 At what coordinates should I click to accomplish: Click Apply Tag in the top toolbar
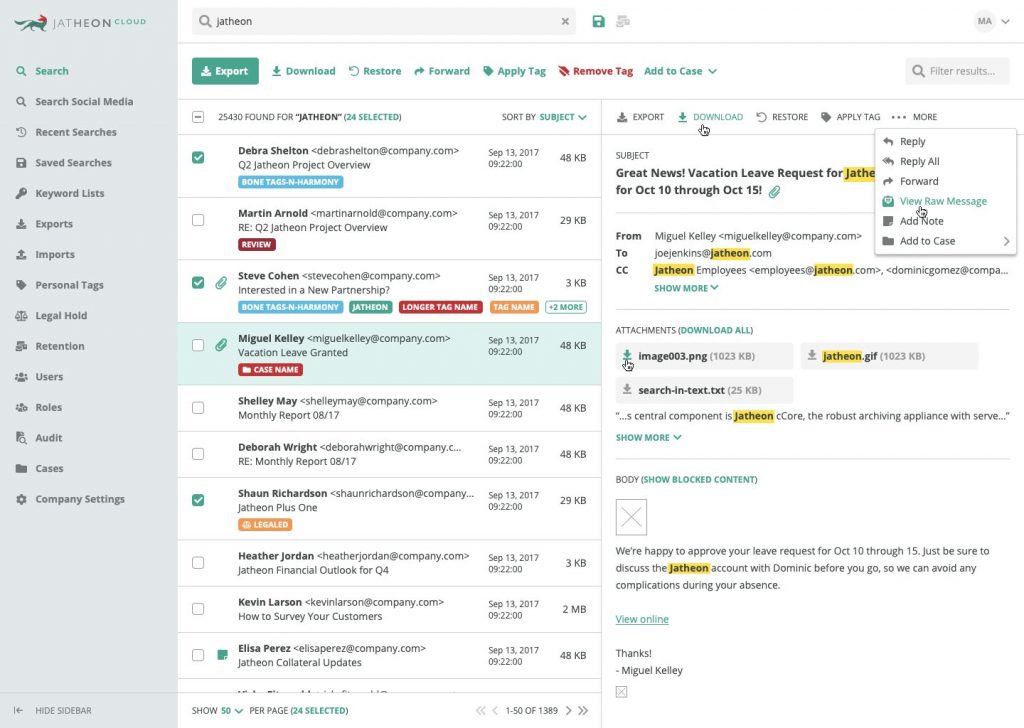tap(515, 71)
